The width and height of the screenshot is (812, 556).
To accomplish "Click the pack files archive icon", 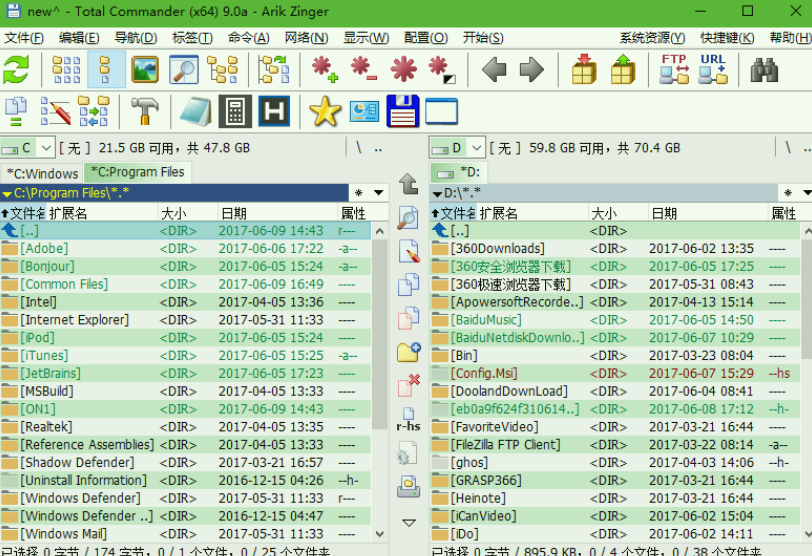I will pos(584,70).
